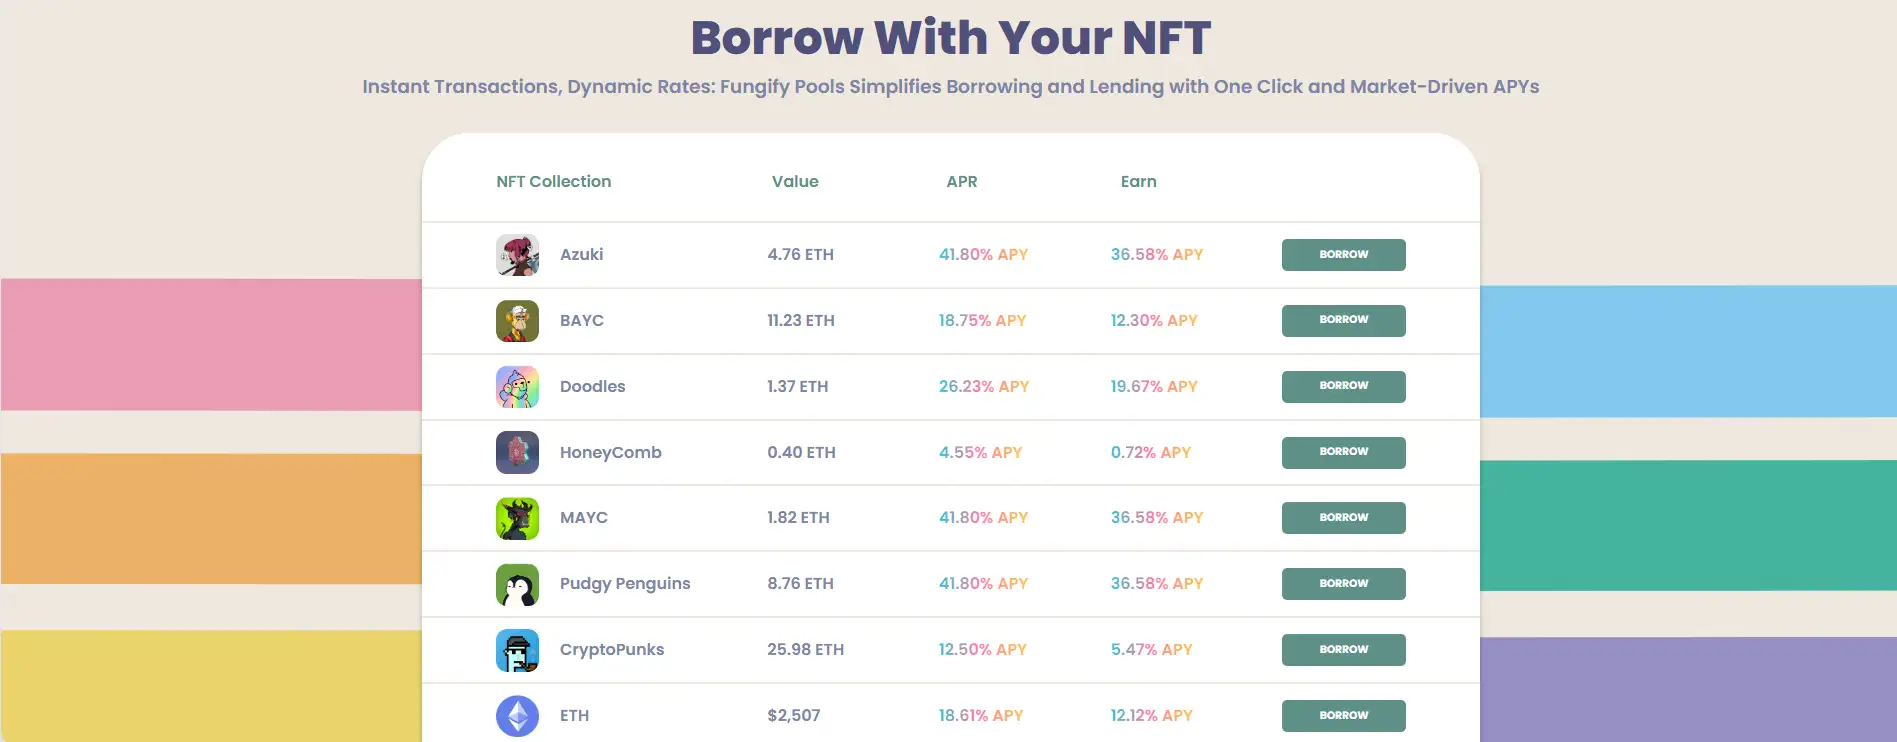The height and width of the screenshot is (742, 1897).
Task: Click the Doodles collection avatar icon
Action: click(x=517, y=387)
